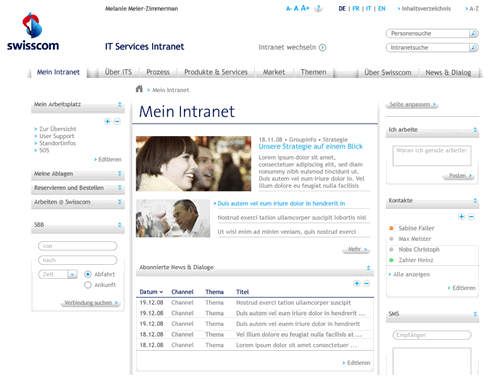488x379 pixels.
Task: Click the man with wine glass thumbnail
Action: [173, 218]
